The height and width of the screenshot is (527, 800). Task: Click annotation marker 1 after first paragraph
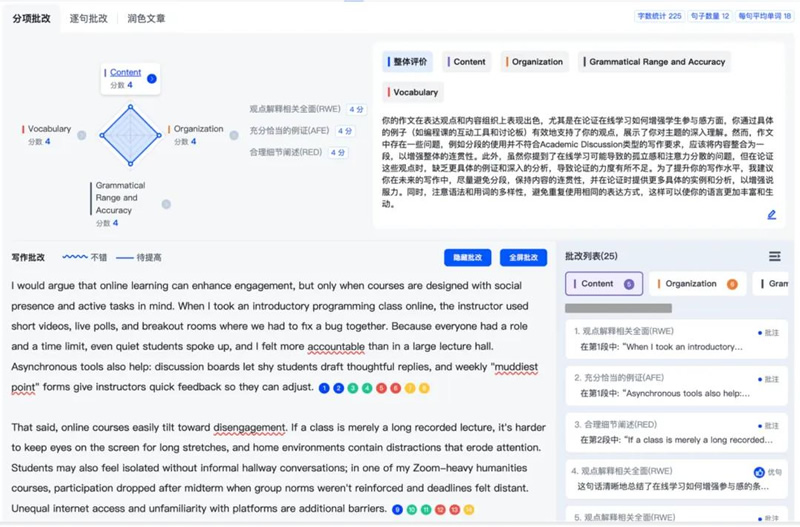point(326,388)
